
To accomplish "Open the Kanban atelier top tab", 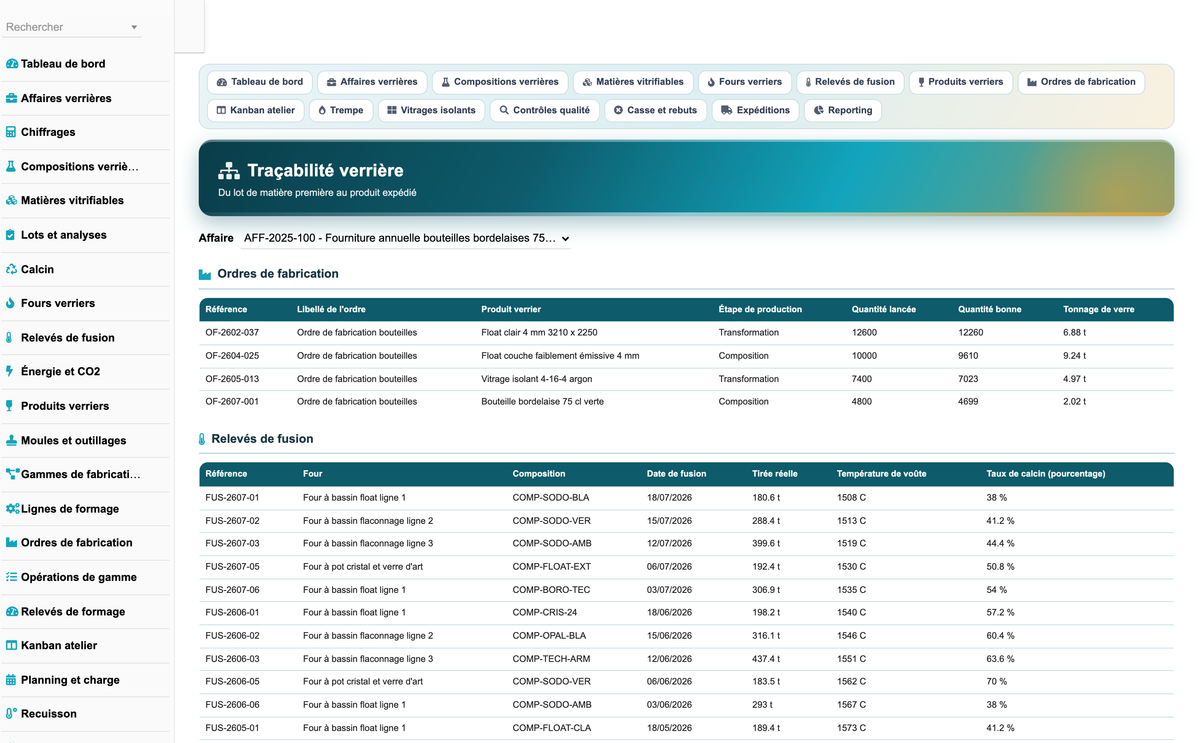I will pyautogui.click(x=256, y=110).
